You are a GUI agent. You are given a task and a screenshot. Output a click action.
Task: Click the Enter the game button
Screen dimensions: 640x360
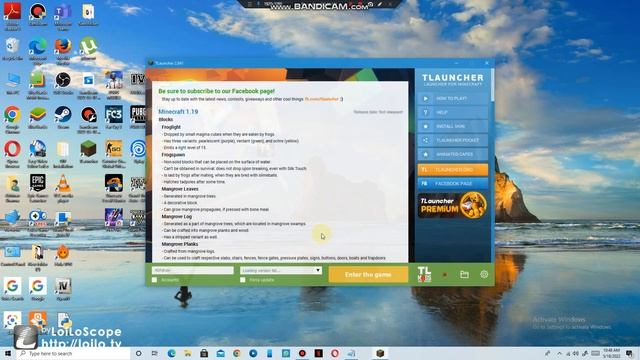pos(368,274)
